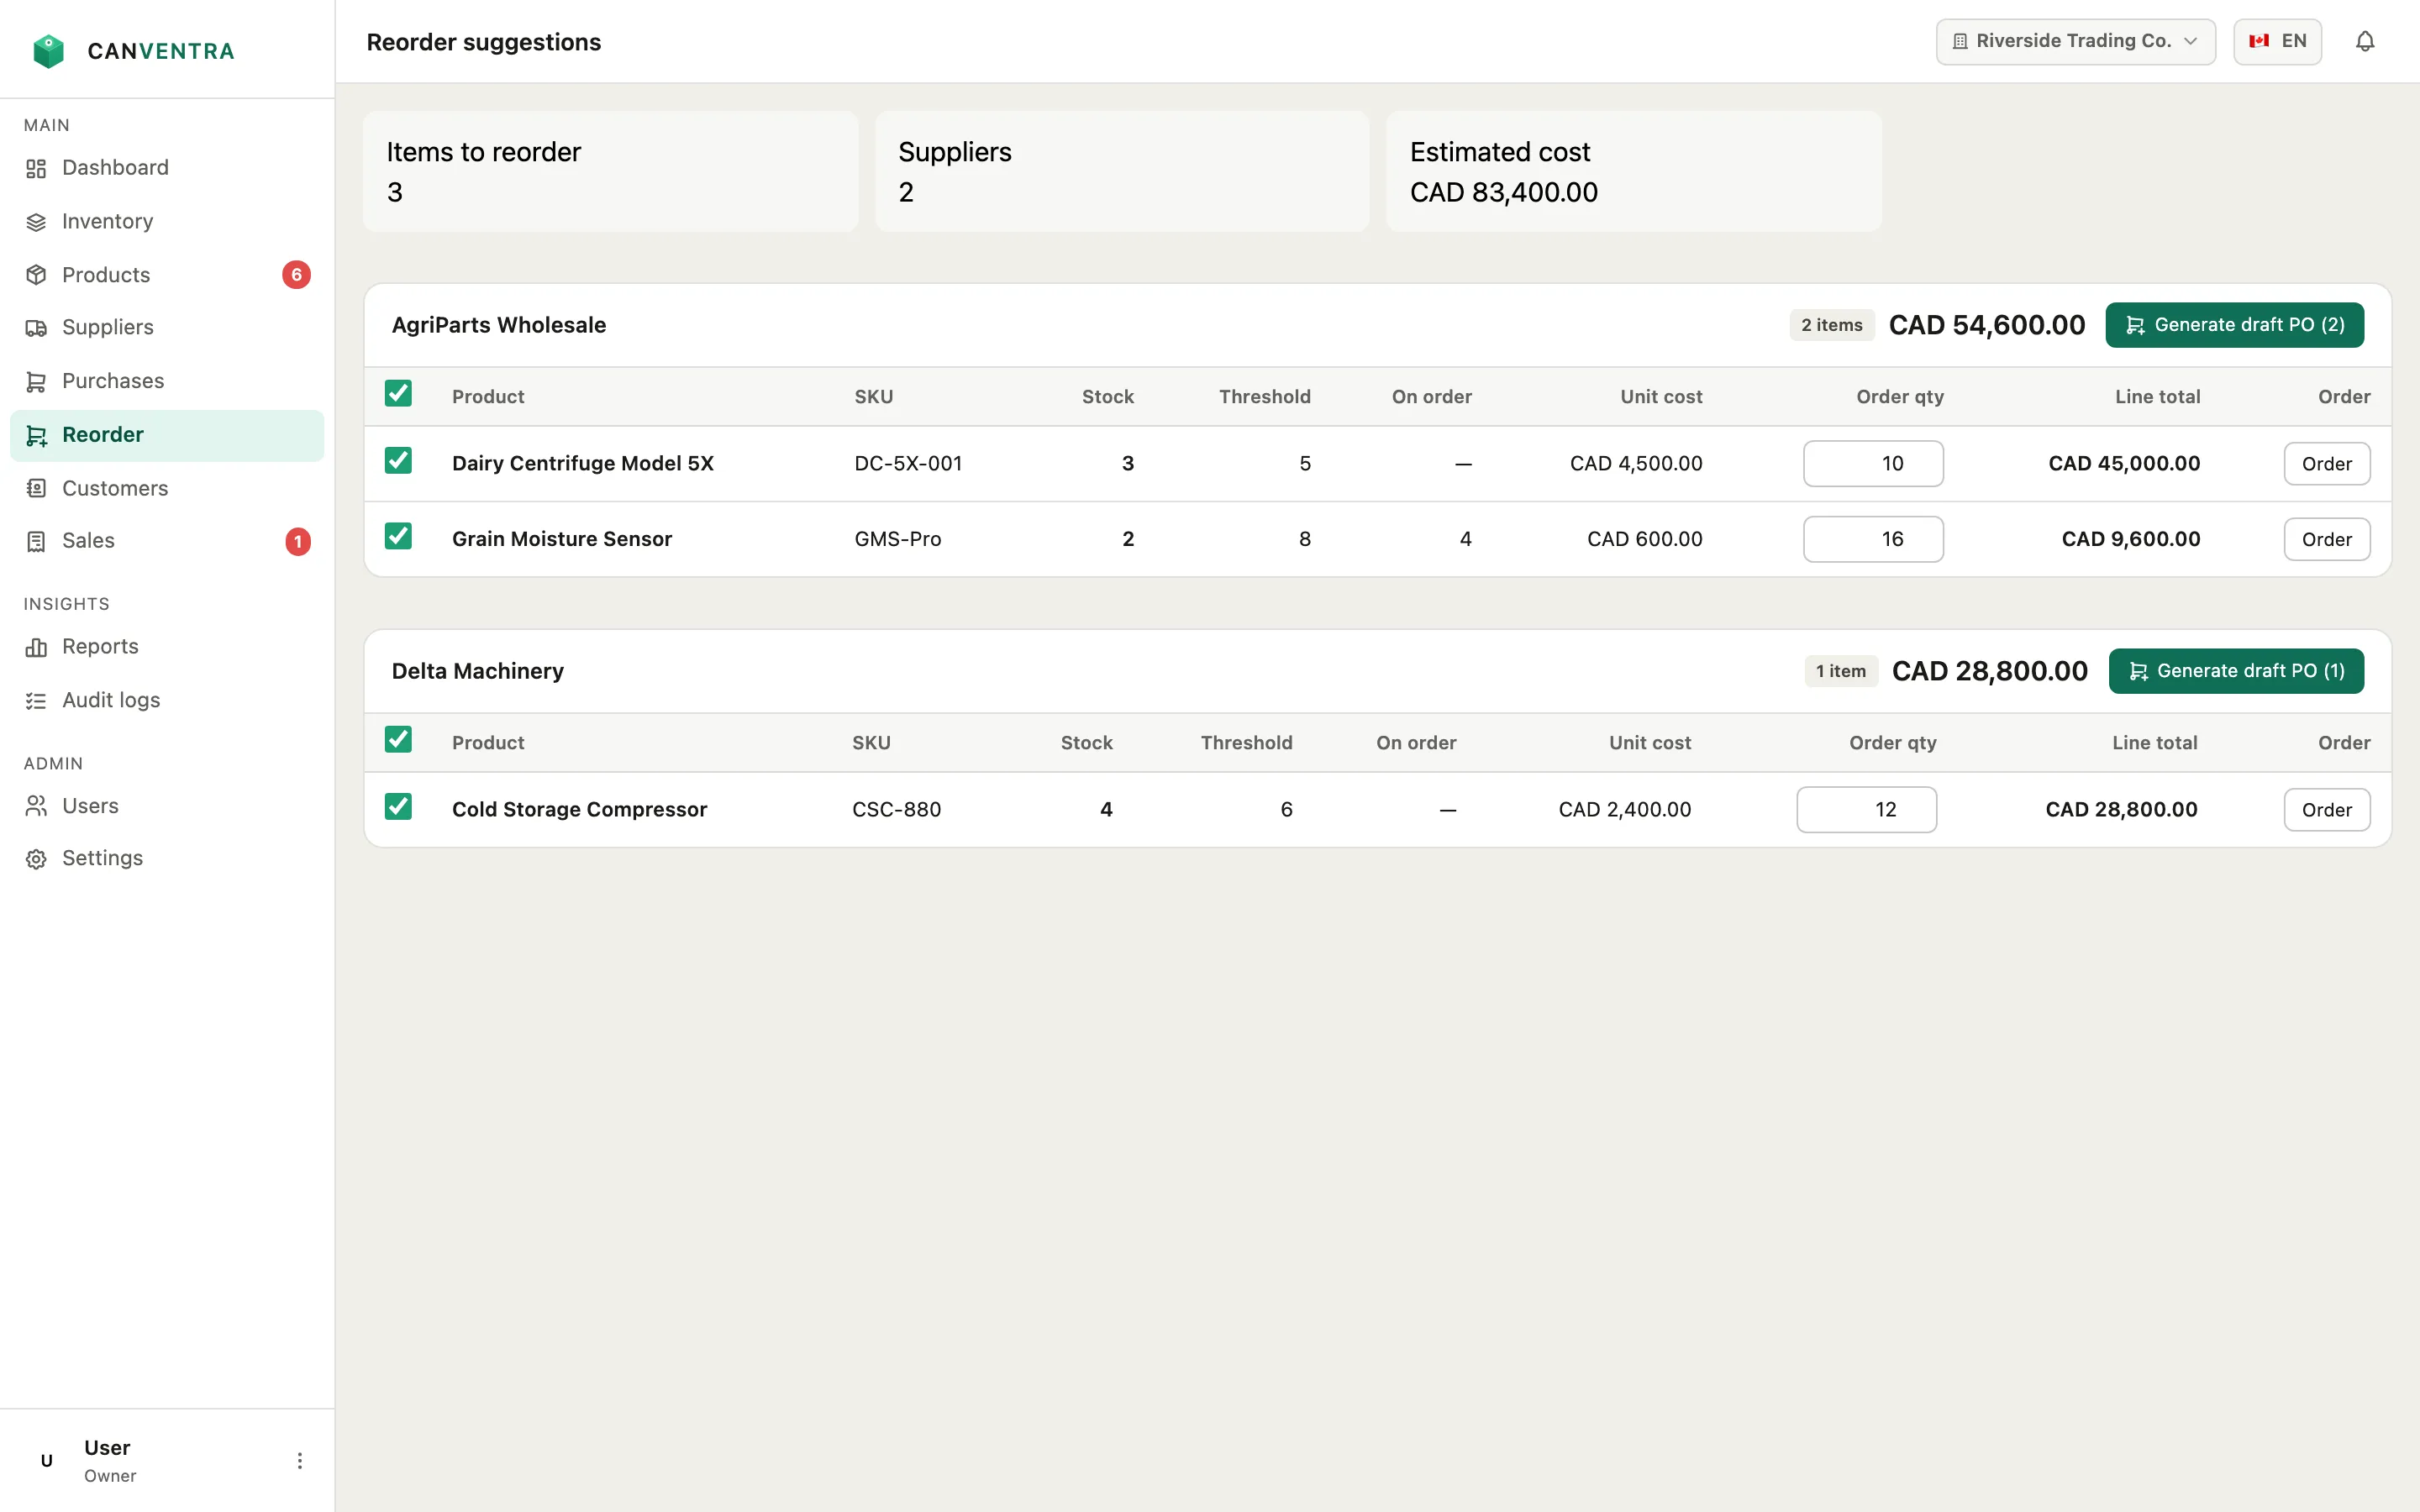Order the Grain Moisture Sensor
The width and height of the screenshot is (2420, 1512).
tap(2326, 540)
